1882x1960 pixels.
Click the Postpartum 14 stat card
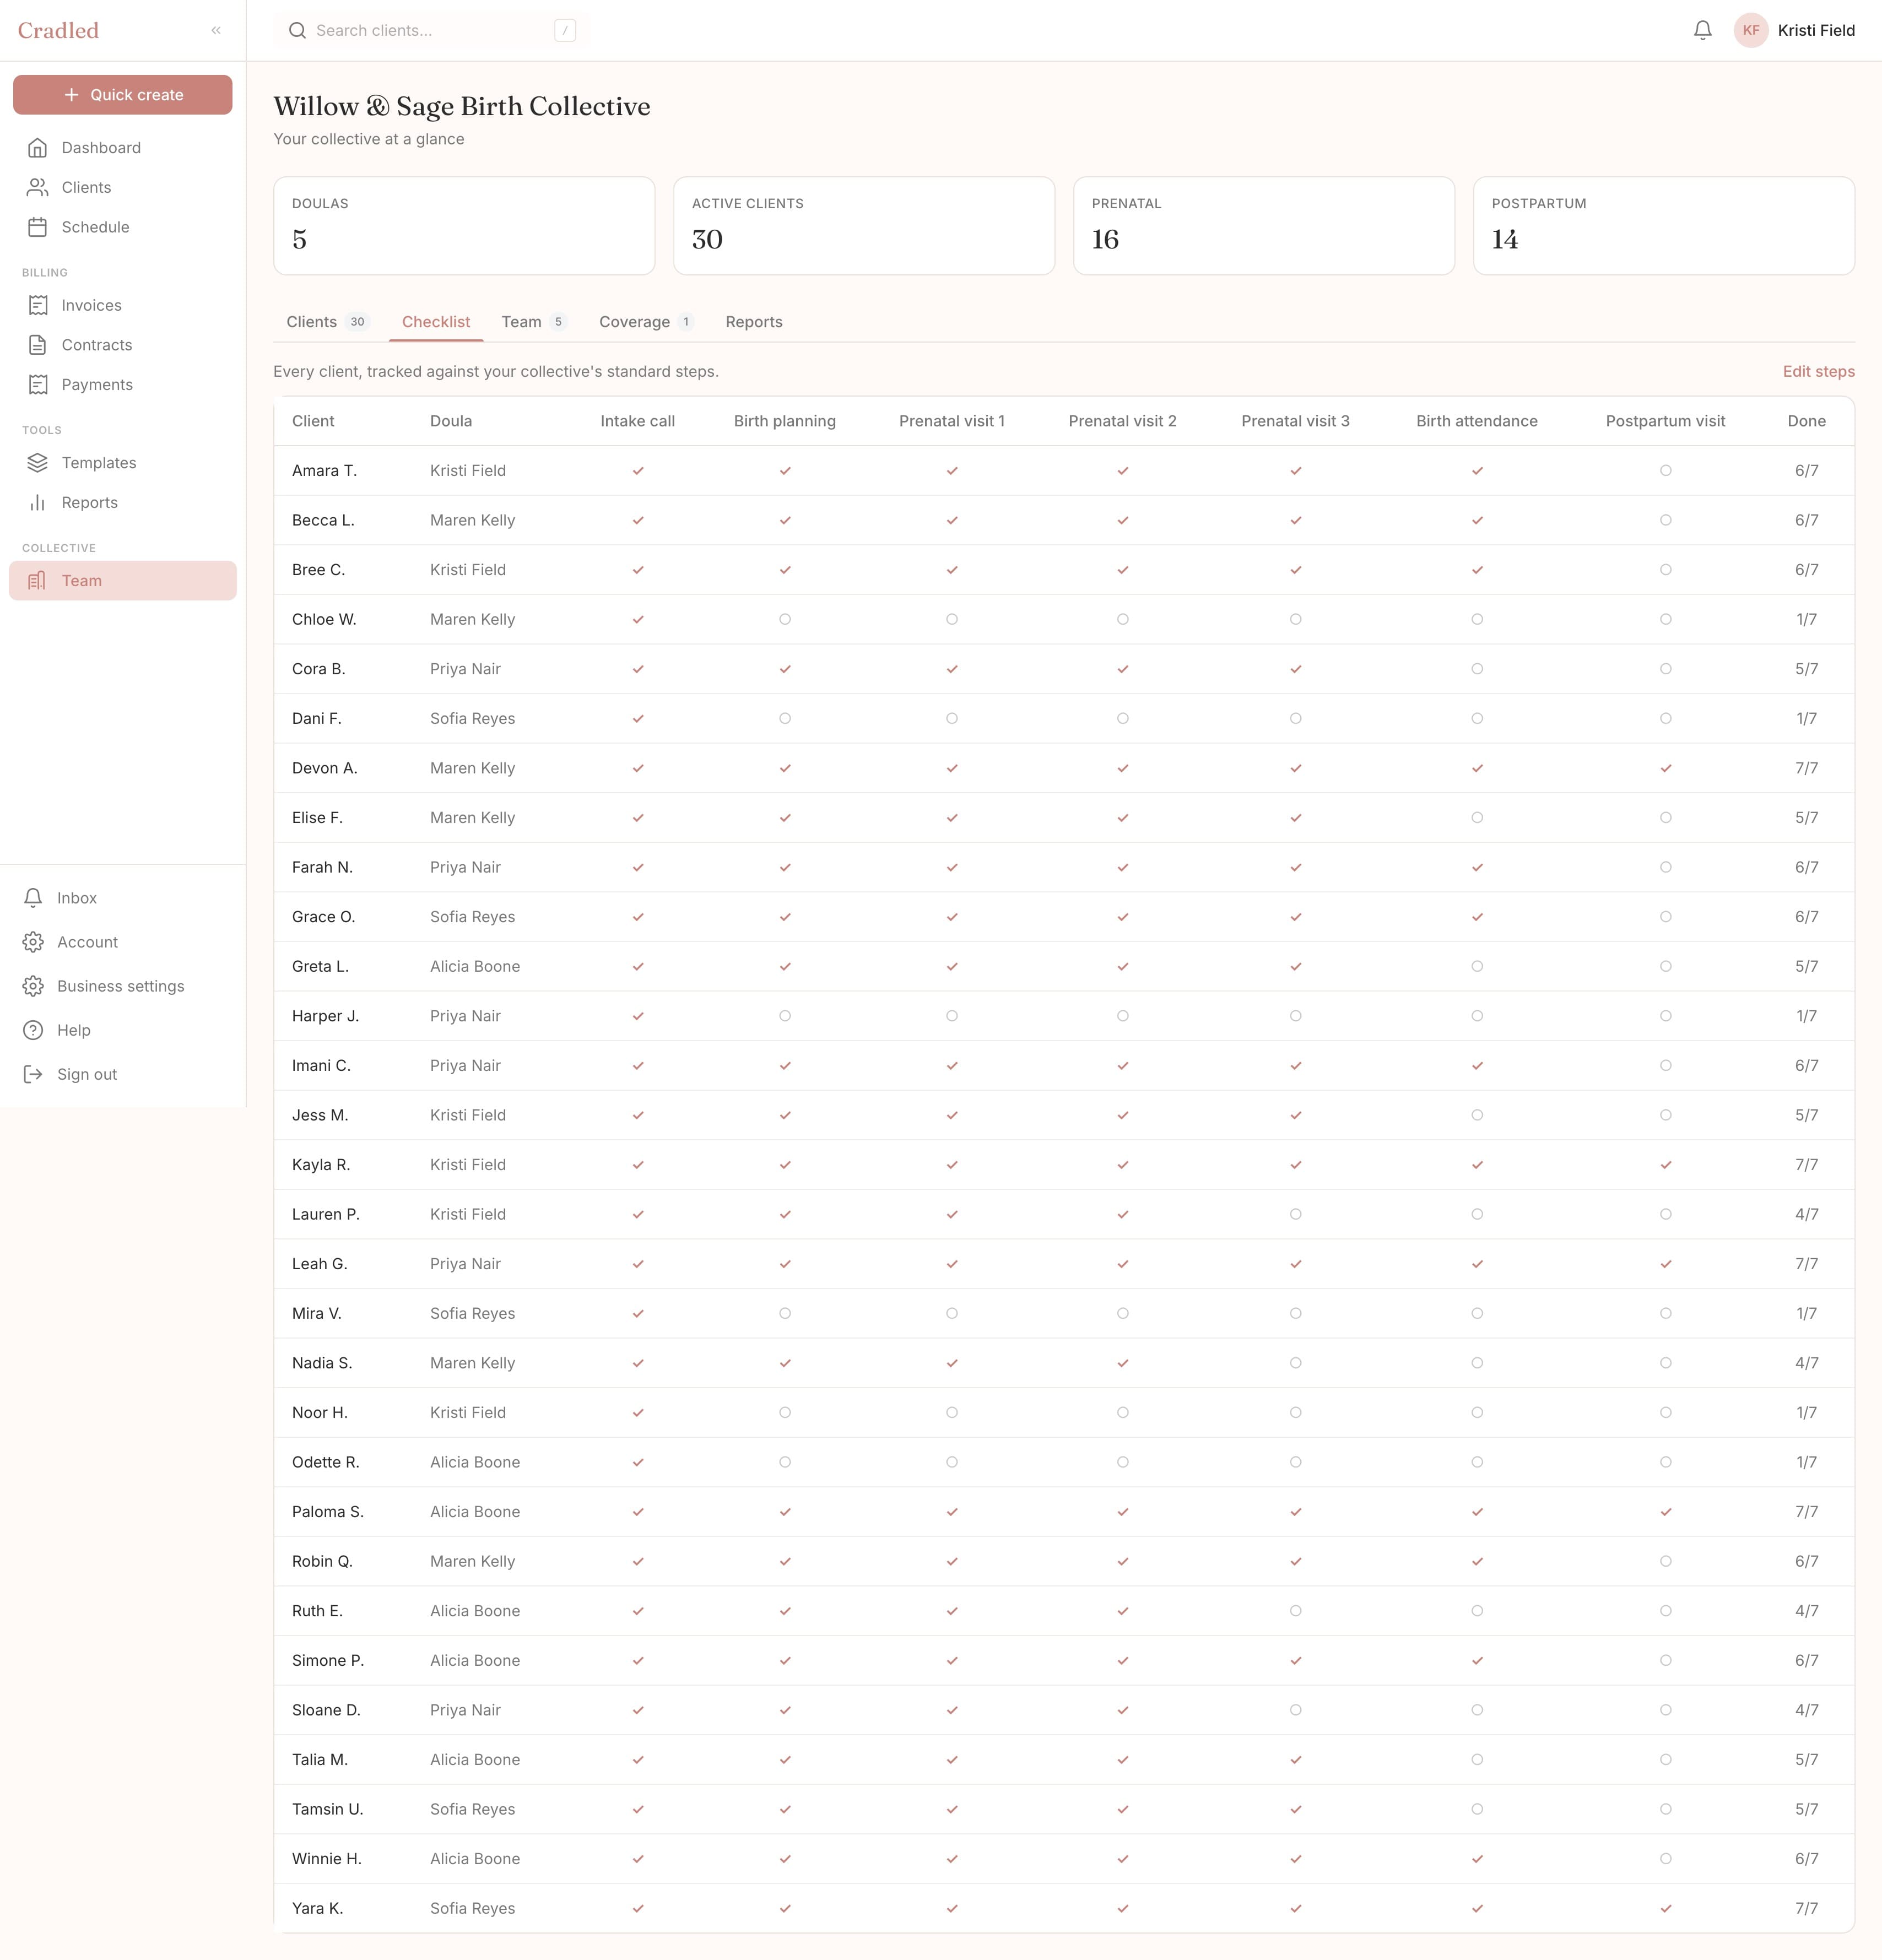1664,226
